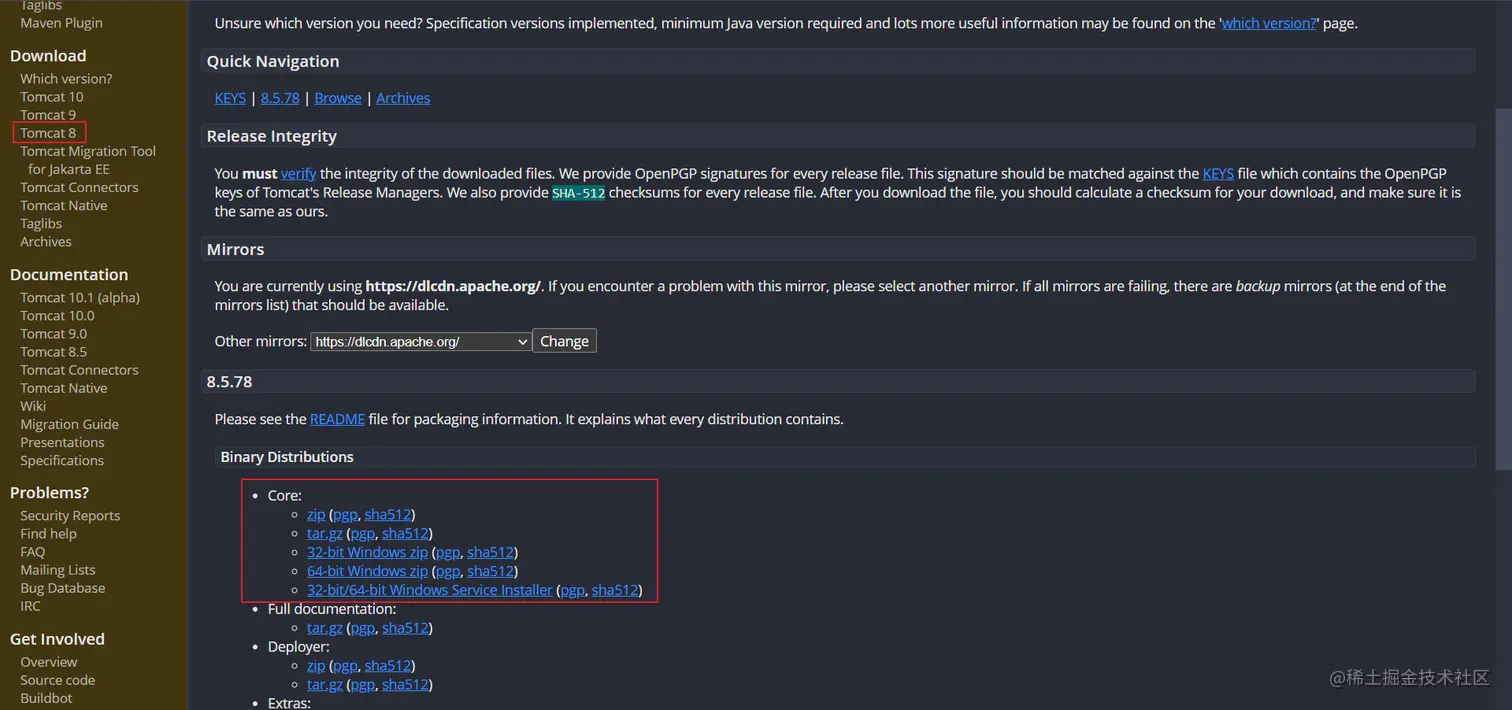Image resolution: width=1512 pixels, height=710 pixels.
Task: Open Archives in the Download sidebar
Action: [x=46, y=242]
